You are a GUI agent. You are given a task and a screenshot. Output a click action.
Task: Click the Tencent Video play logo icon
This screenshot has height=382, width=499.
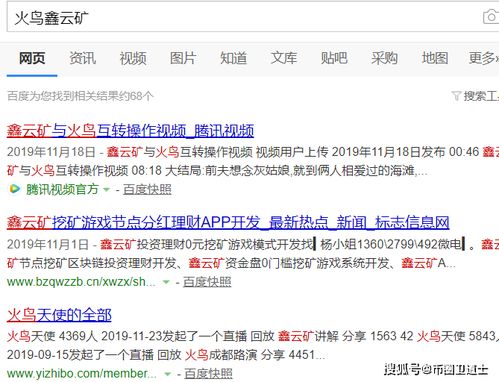click(x=14, y=189)
